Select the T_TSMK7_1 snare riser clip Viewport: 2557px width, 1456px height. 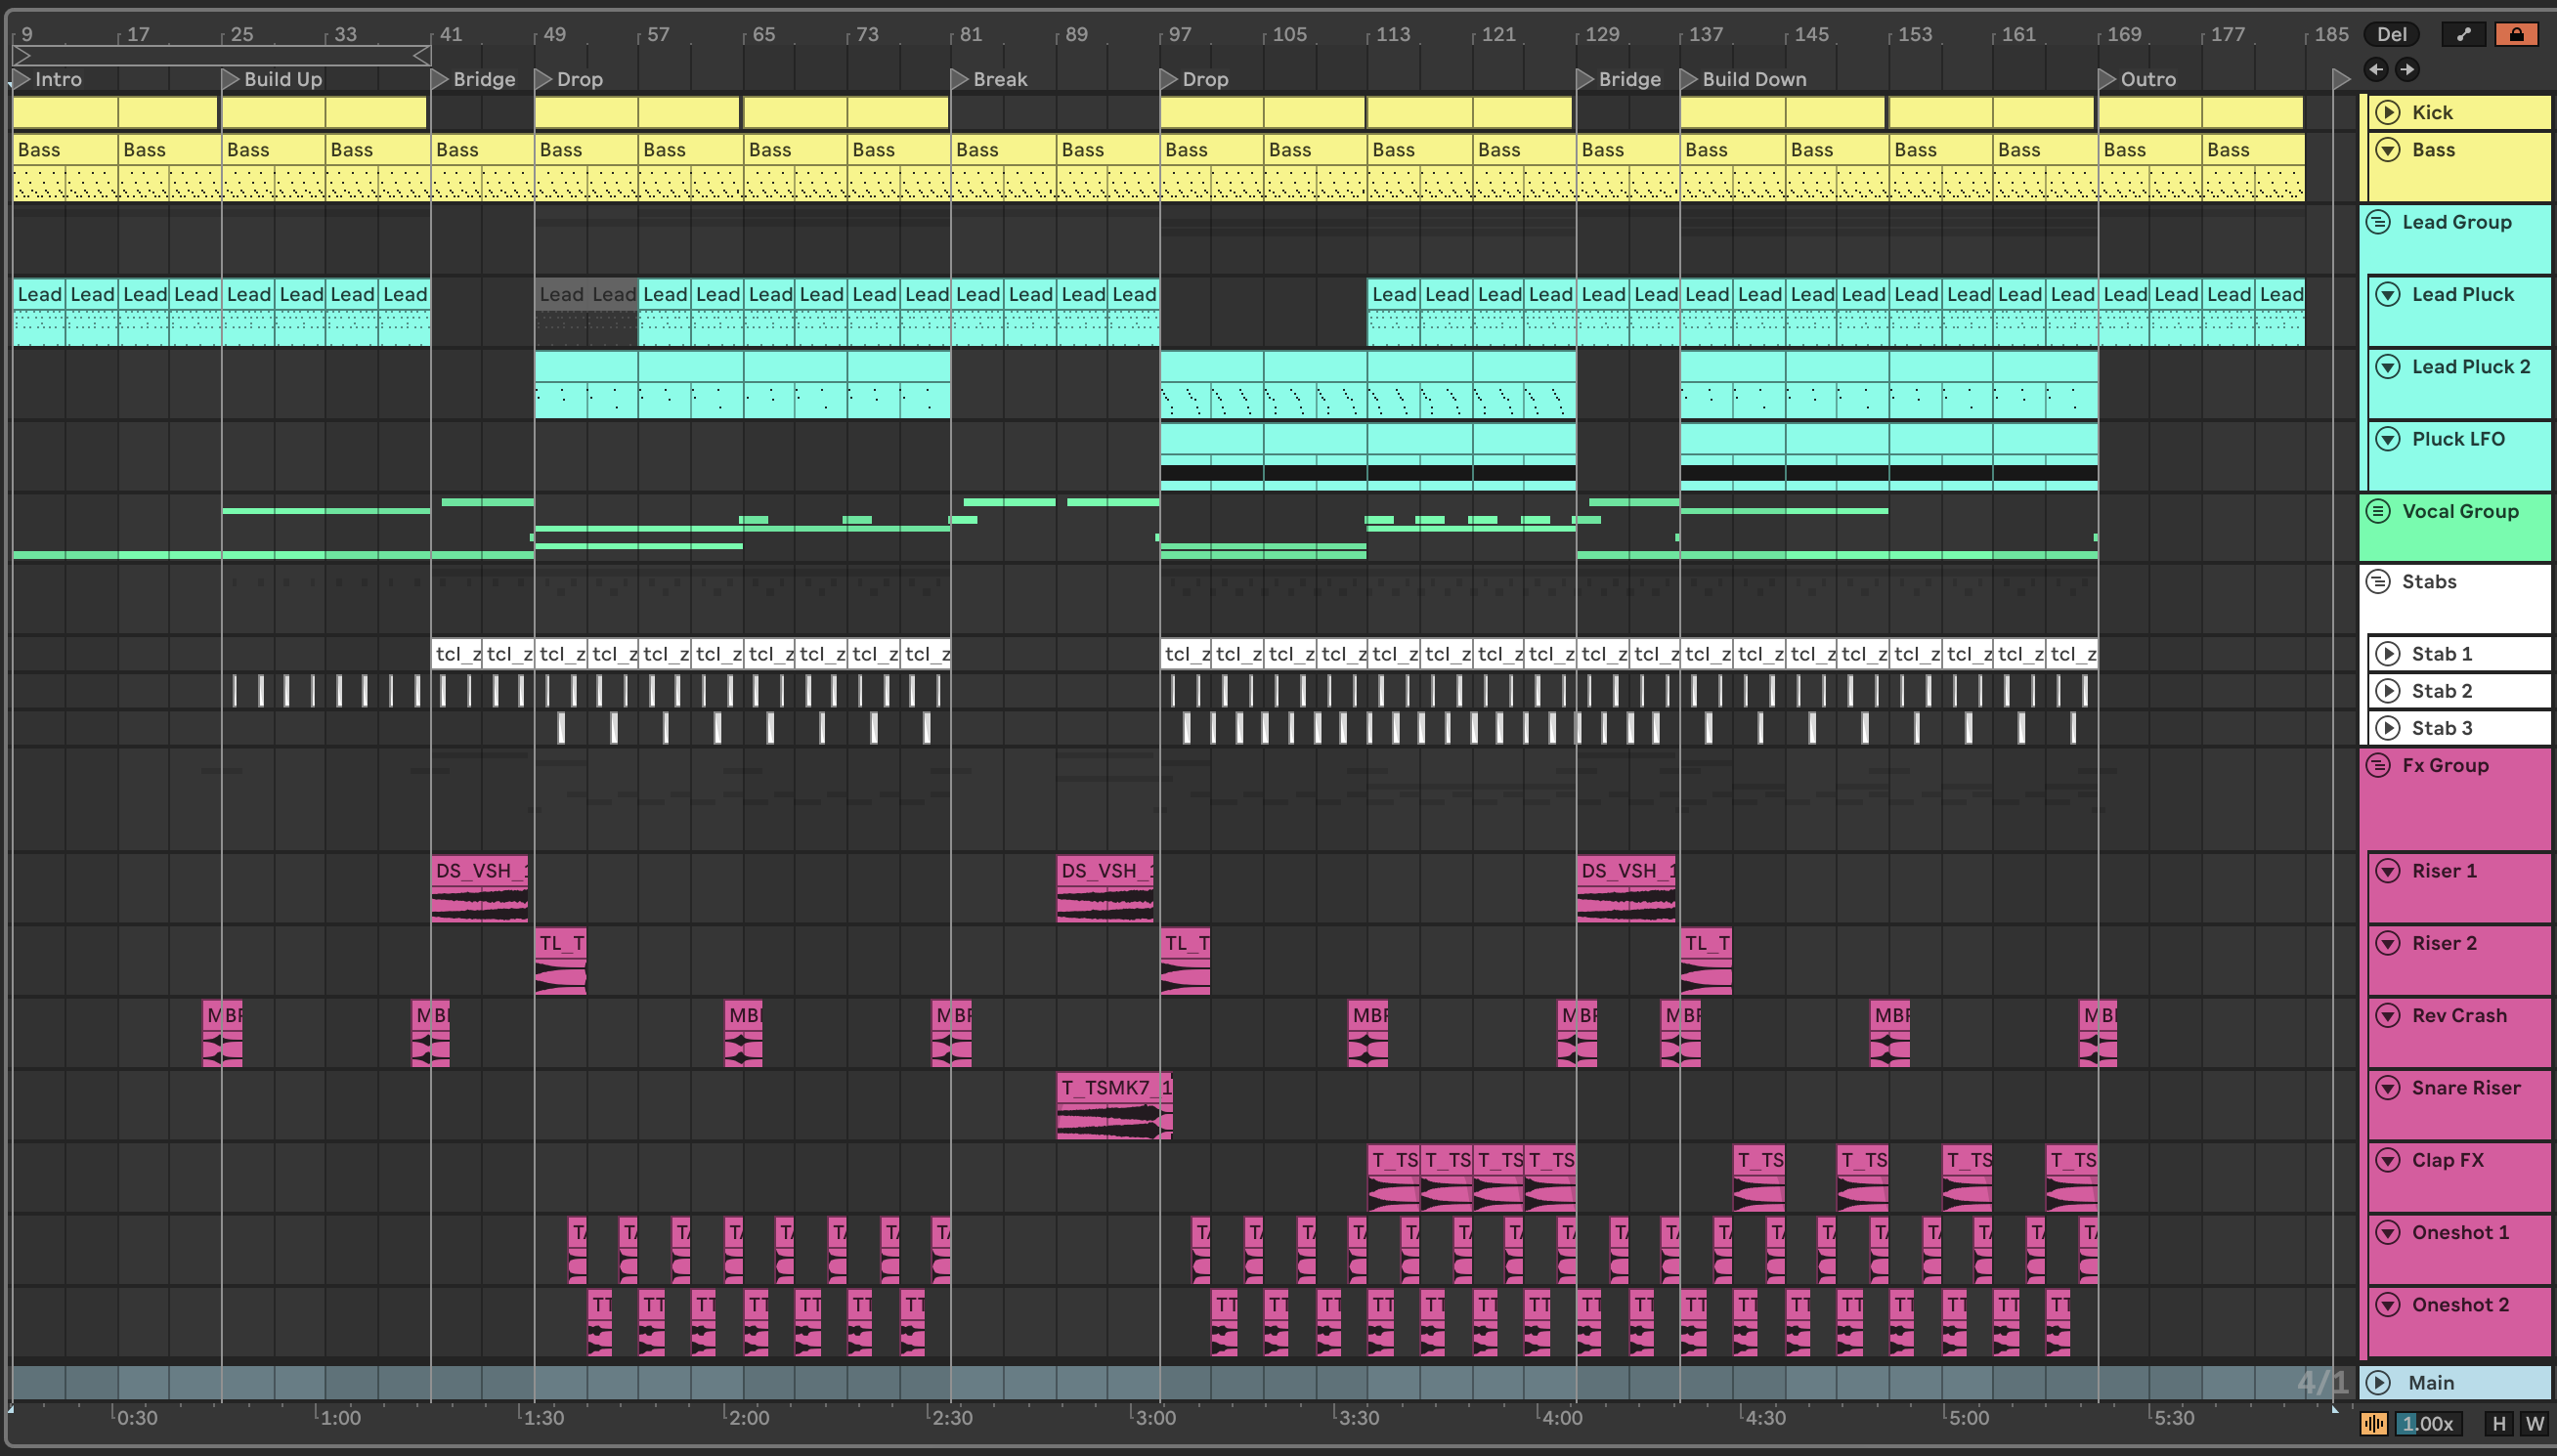[1114, 1105]
